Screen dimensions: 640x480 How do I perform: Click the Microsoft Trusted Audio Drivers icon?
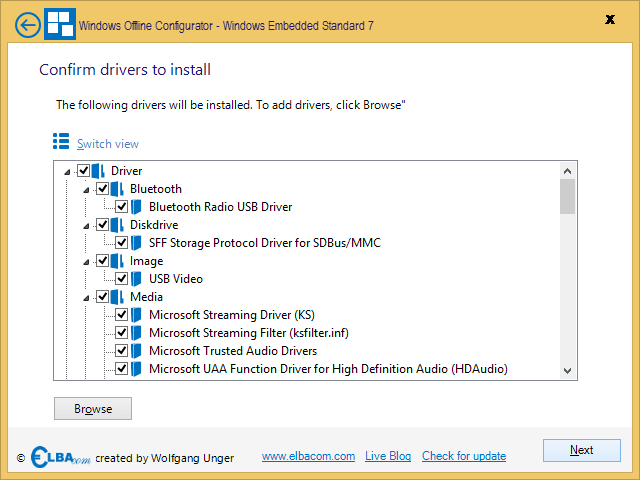(x=136, y=350)
